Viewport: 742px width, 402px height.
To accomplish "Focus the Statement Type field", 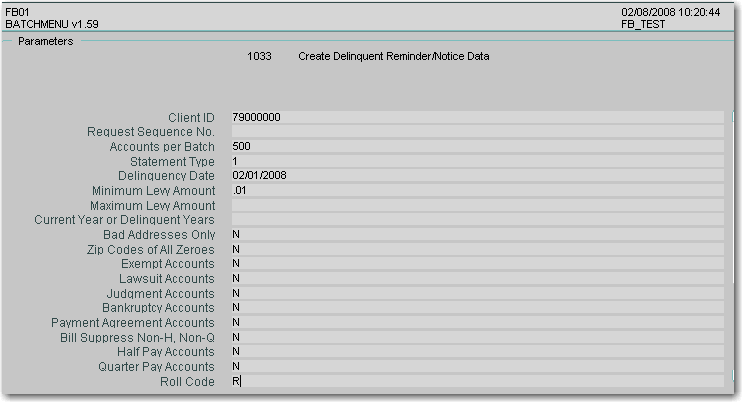I will click(476, 162).
